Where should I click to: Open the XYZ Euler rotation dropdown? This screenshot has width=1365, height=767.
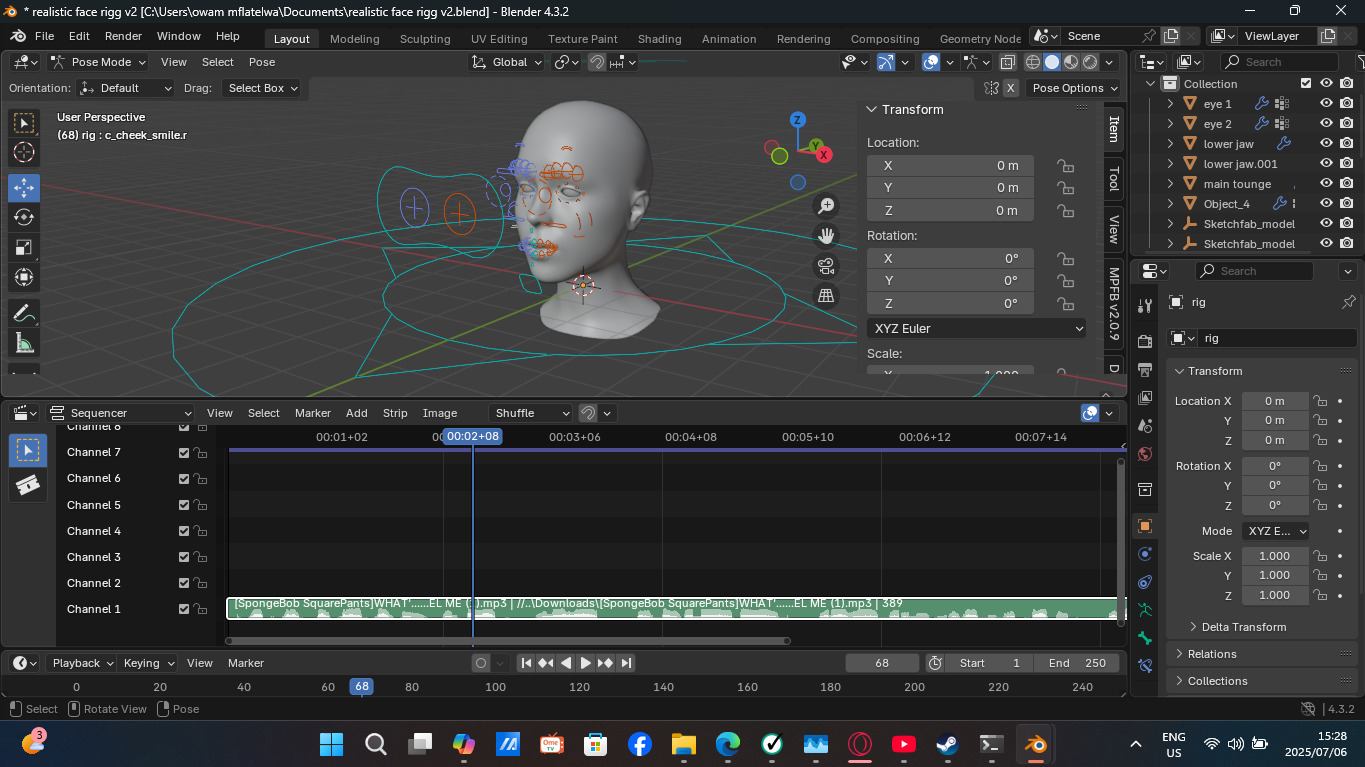tap(976, 328)
